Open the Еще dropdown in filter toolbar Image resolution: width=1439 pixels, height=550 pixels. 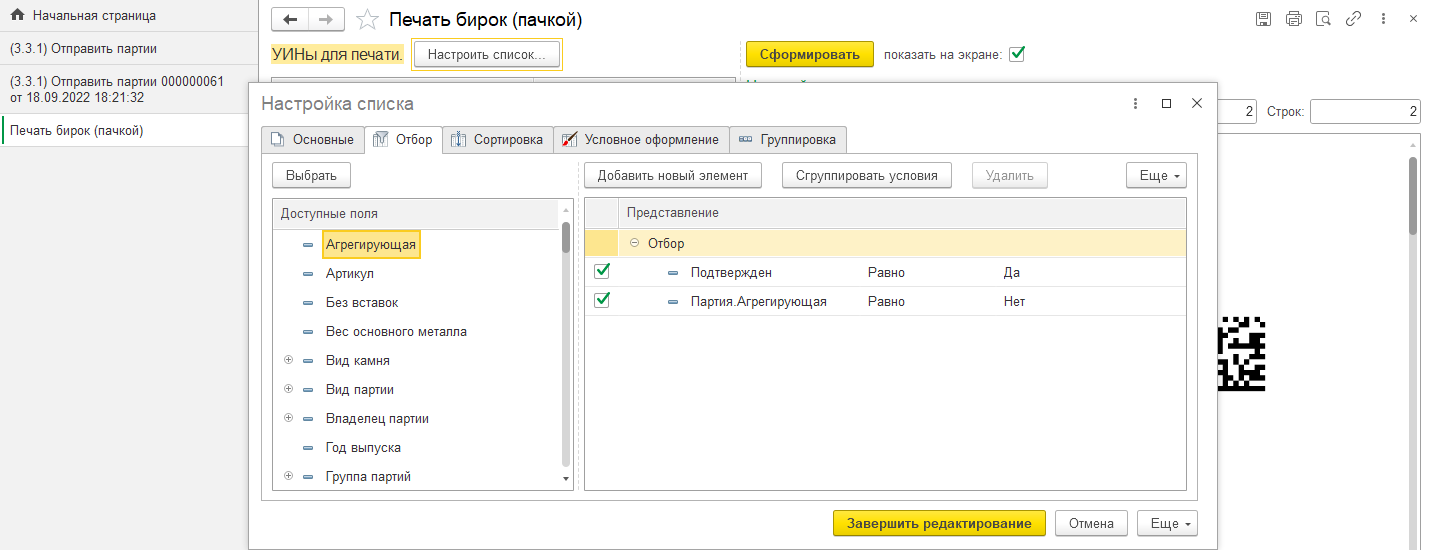(x=1156, y=175)
